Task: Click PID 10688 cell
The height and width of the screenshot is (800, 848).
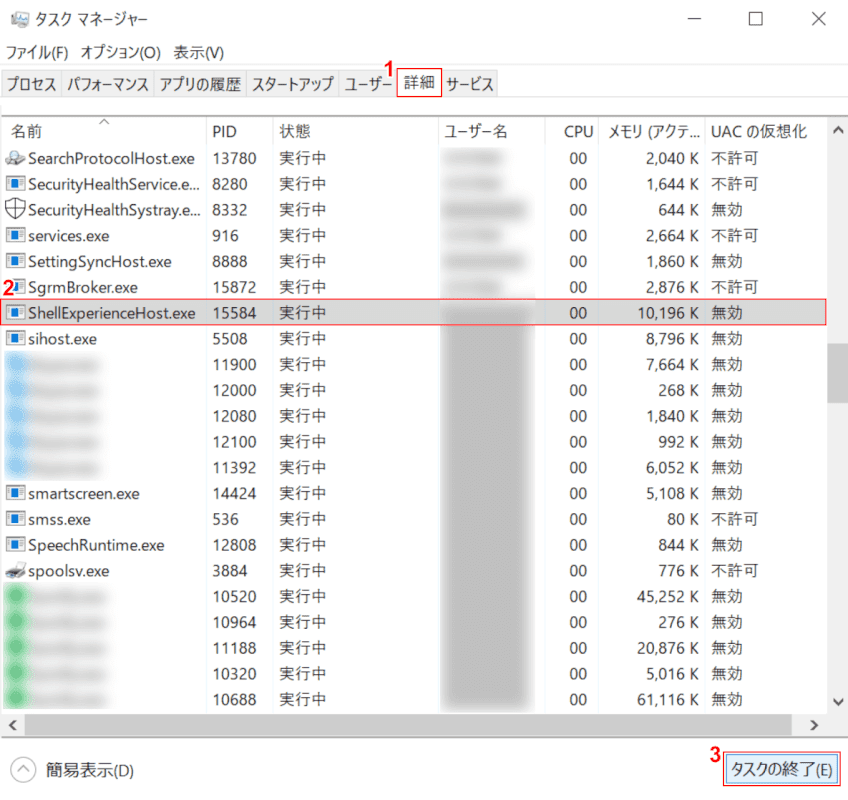Action: point(234,699)
